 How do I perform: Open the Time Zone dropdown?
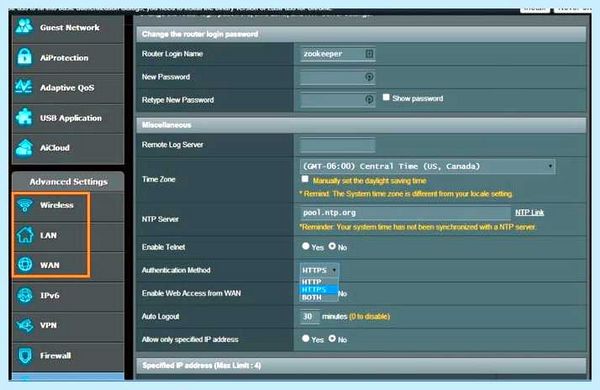coord(427,166)
